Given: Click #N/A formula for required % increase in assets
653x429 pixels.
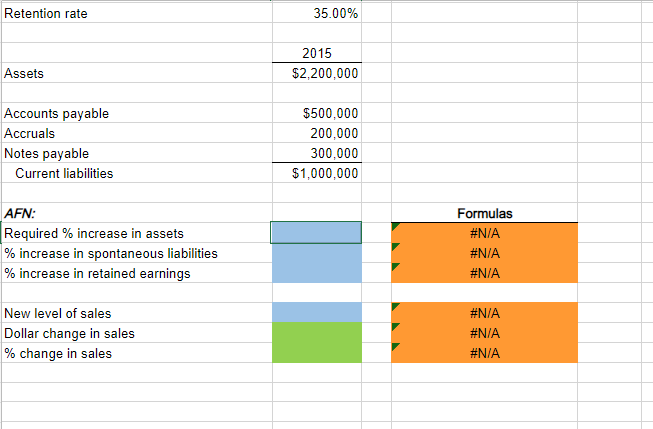Looking at the screenshot, I should (484, 233).
